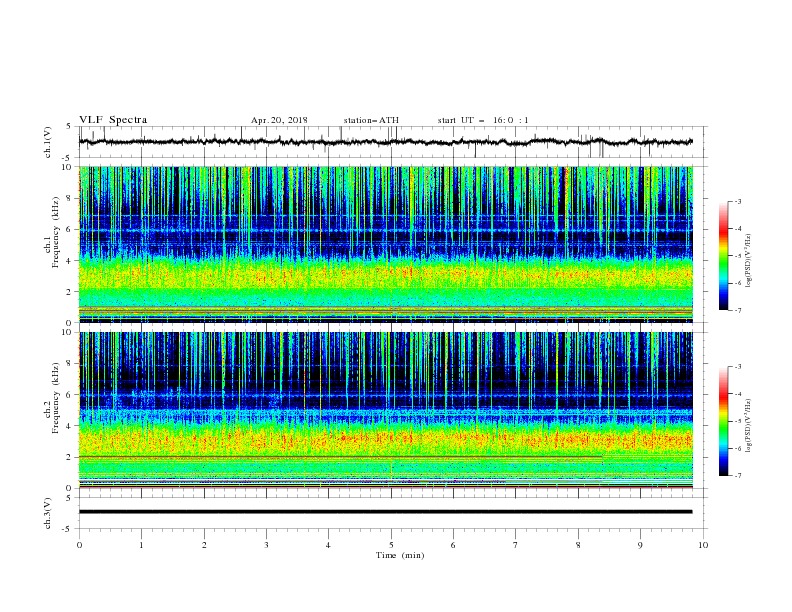Click the ch.2 spectrogram color scale bar
Image resolution: width=792 pixels, height=612 pixels.
pyautogui.click(x=723, y=421)
